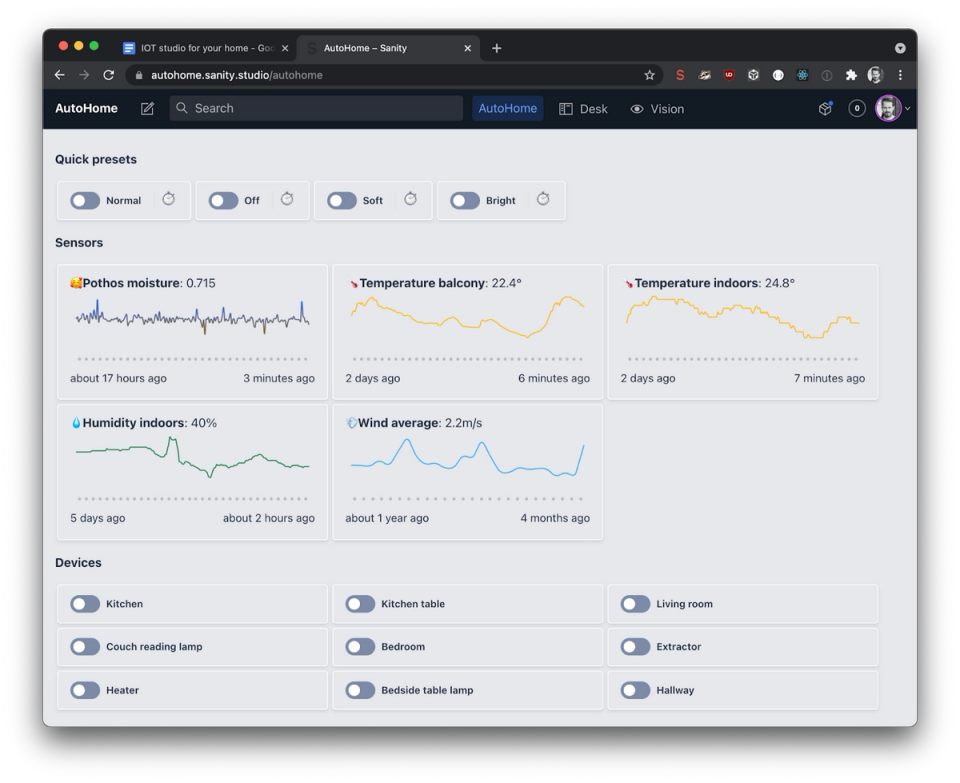Click the browser back arrow
This screenshot has height=783, width=960.
[59, 75]
